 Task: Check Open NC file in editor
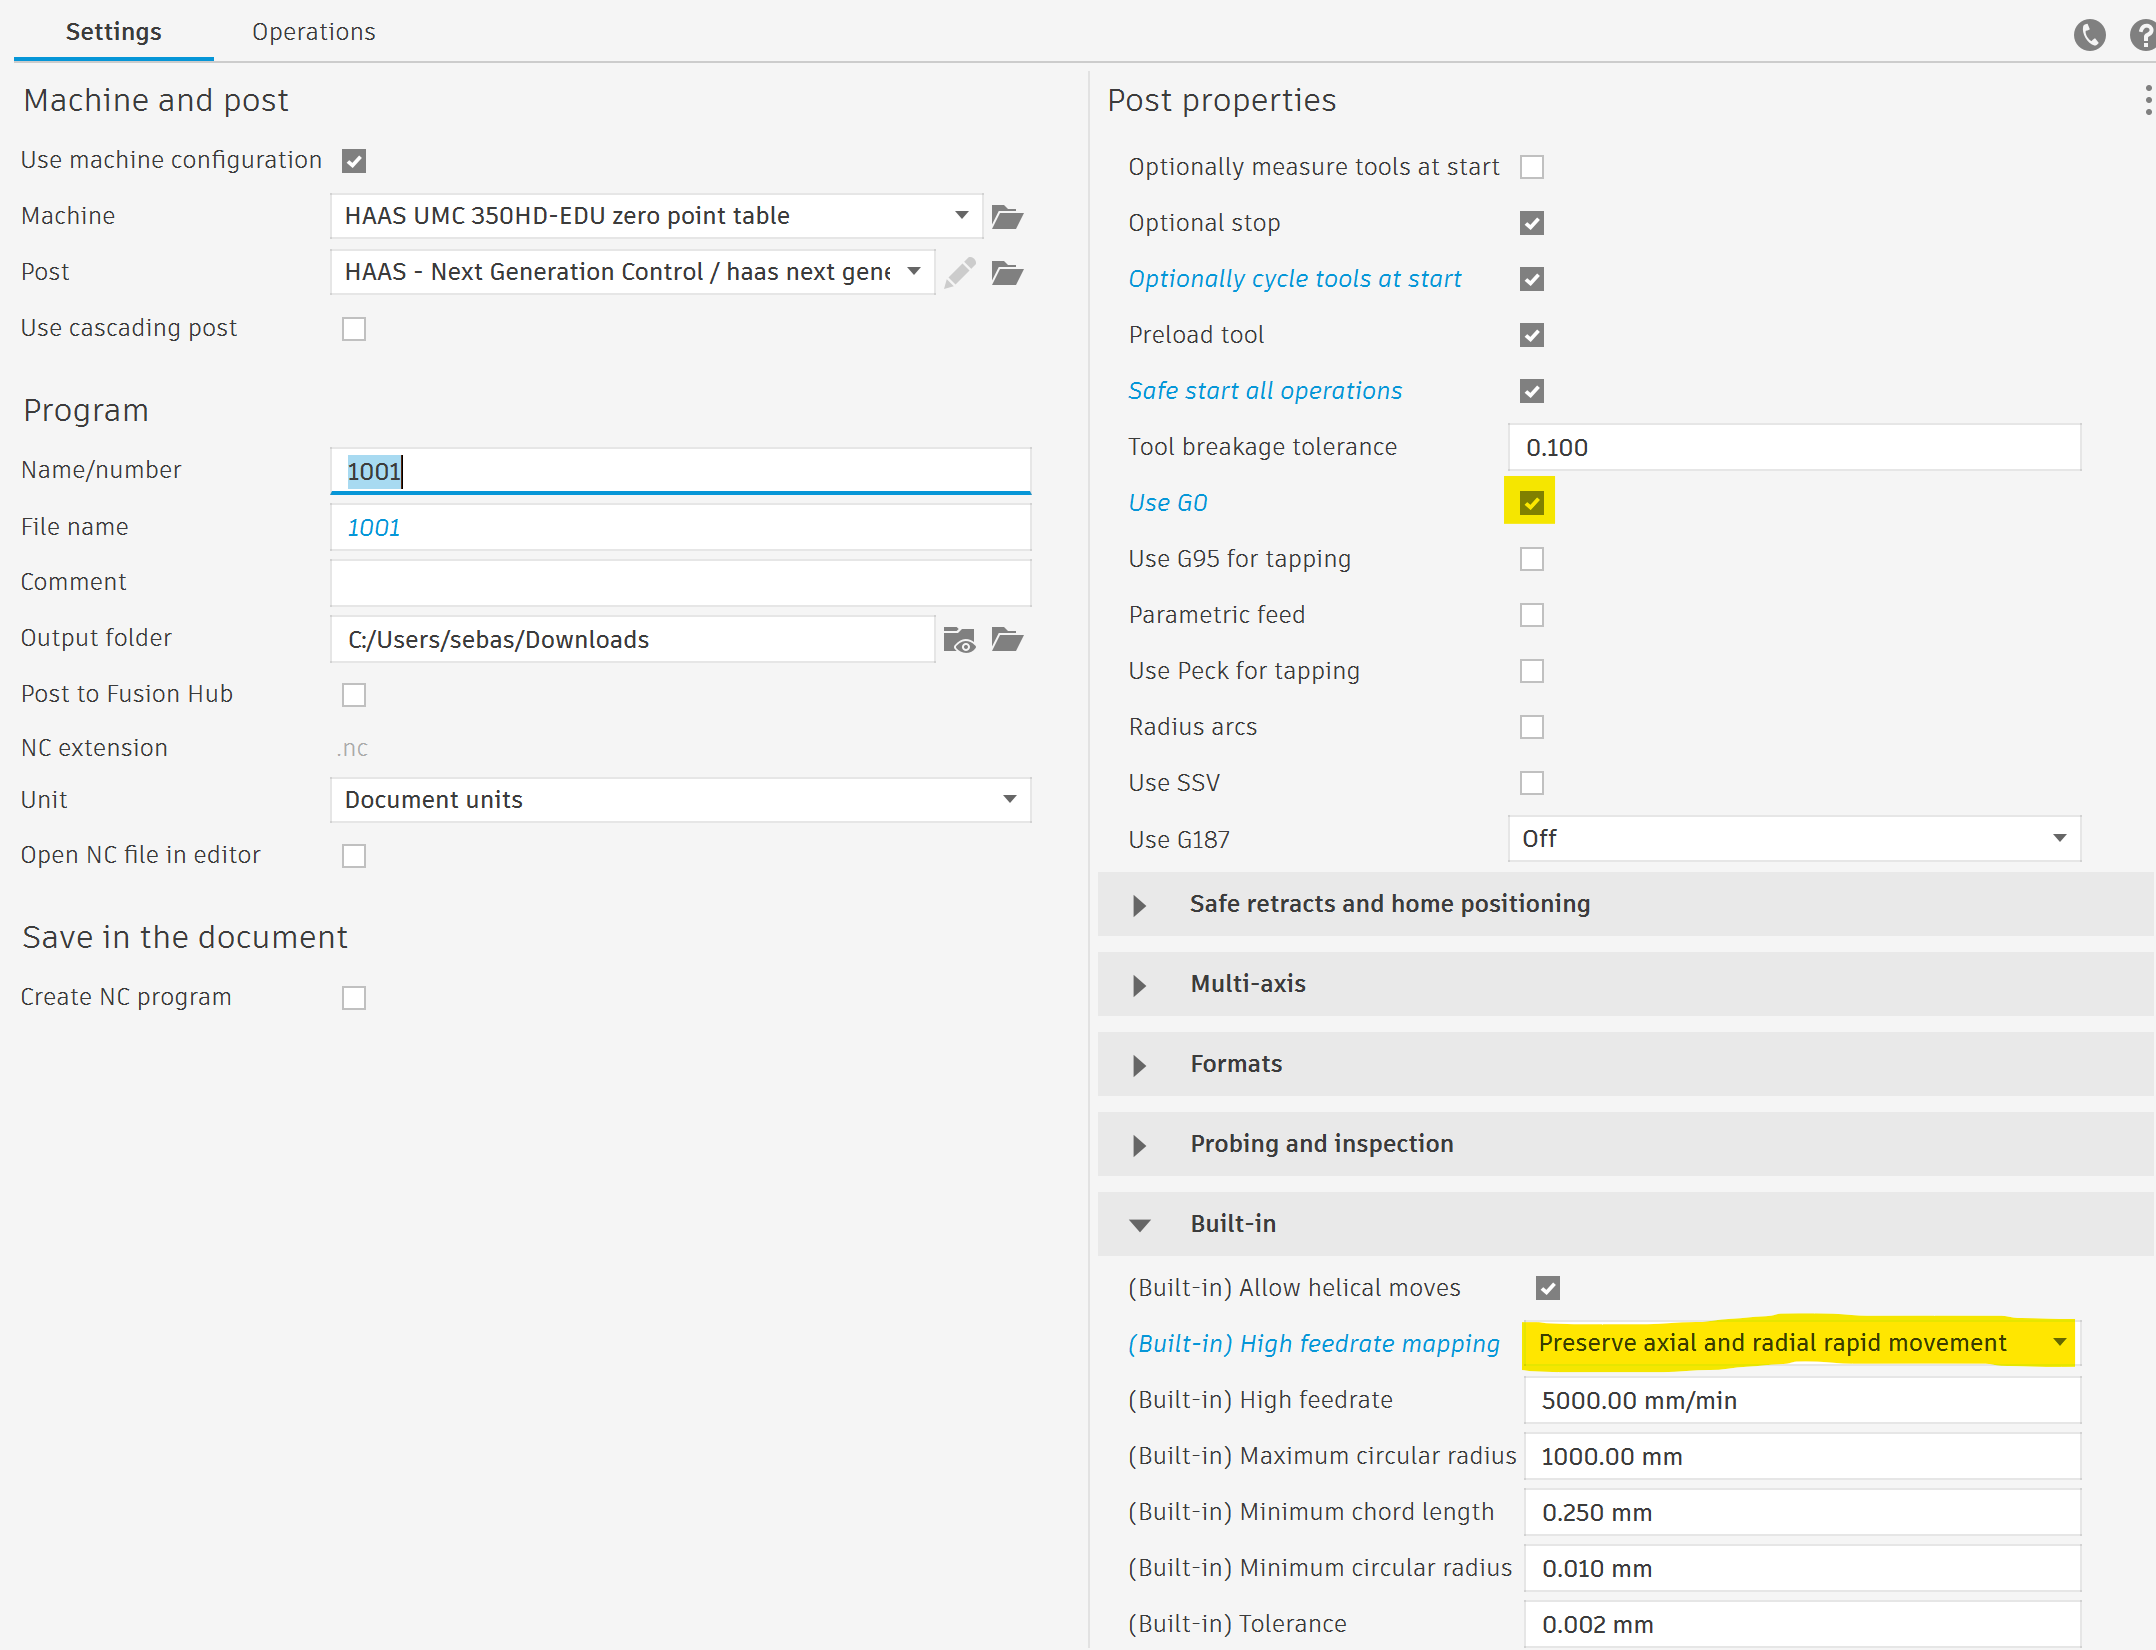(354, 856)
